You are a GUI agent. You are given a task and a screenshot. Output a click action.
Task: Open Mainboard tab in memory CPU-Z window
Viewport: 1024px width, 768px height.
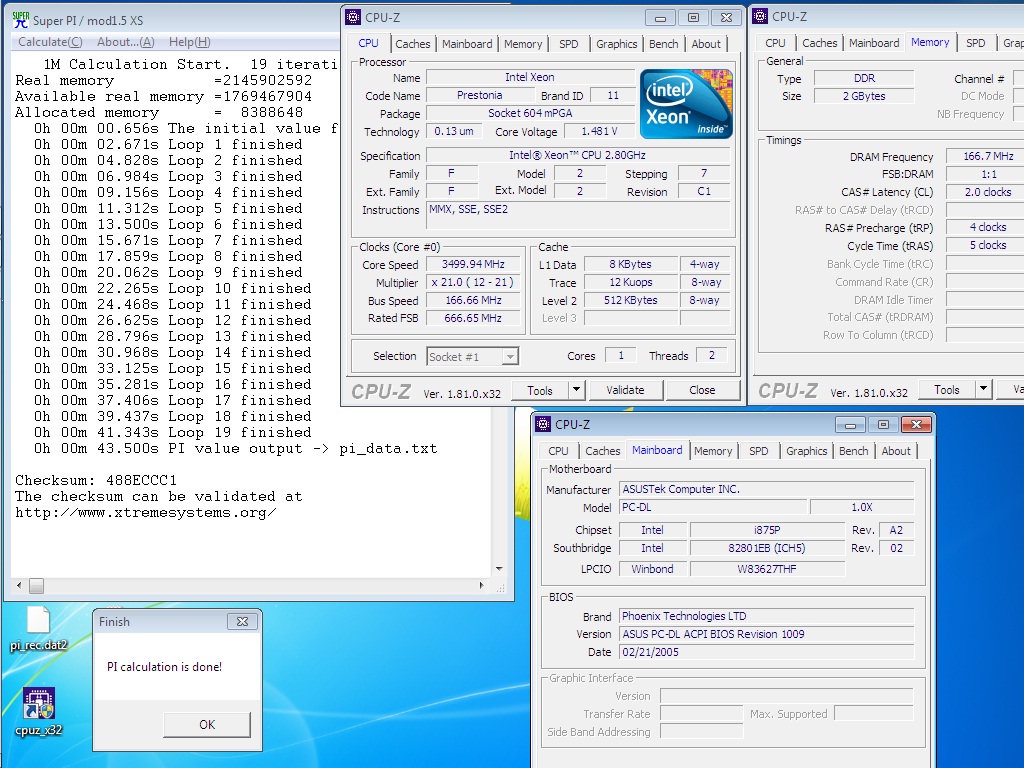874,43
